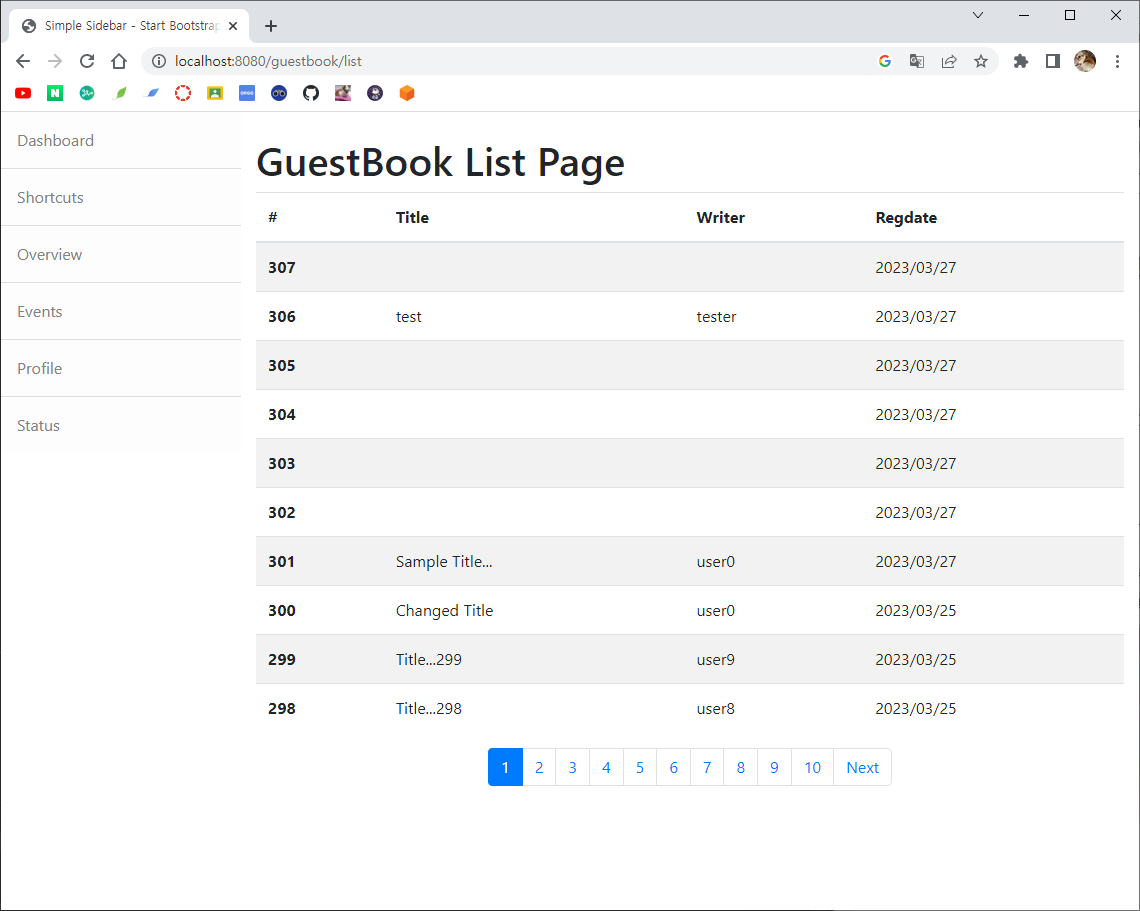Select the active page 1 button

505,767
